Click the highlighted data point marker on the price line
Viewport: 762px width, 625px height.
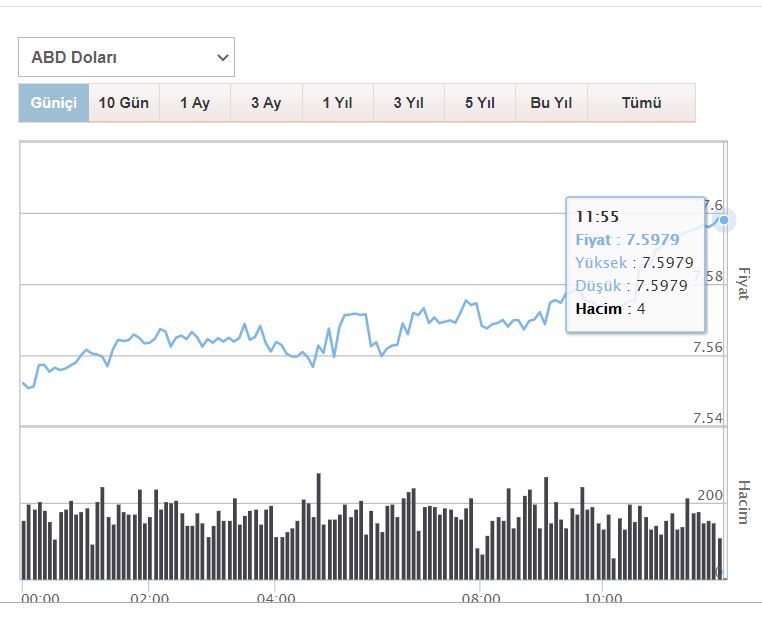pyautogui.click(x=724, y=220)
